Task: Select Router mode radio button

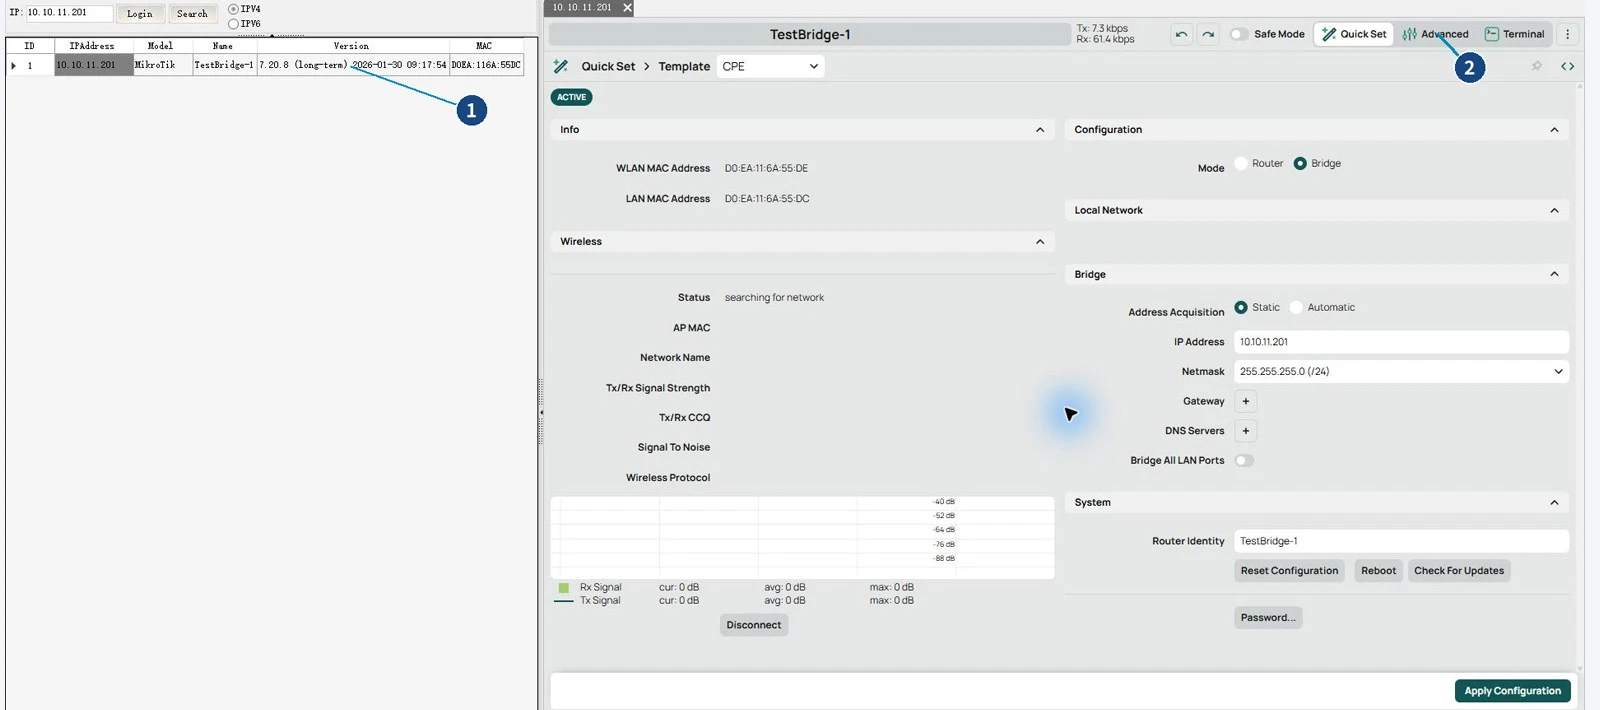Action: 1241,164
